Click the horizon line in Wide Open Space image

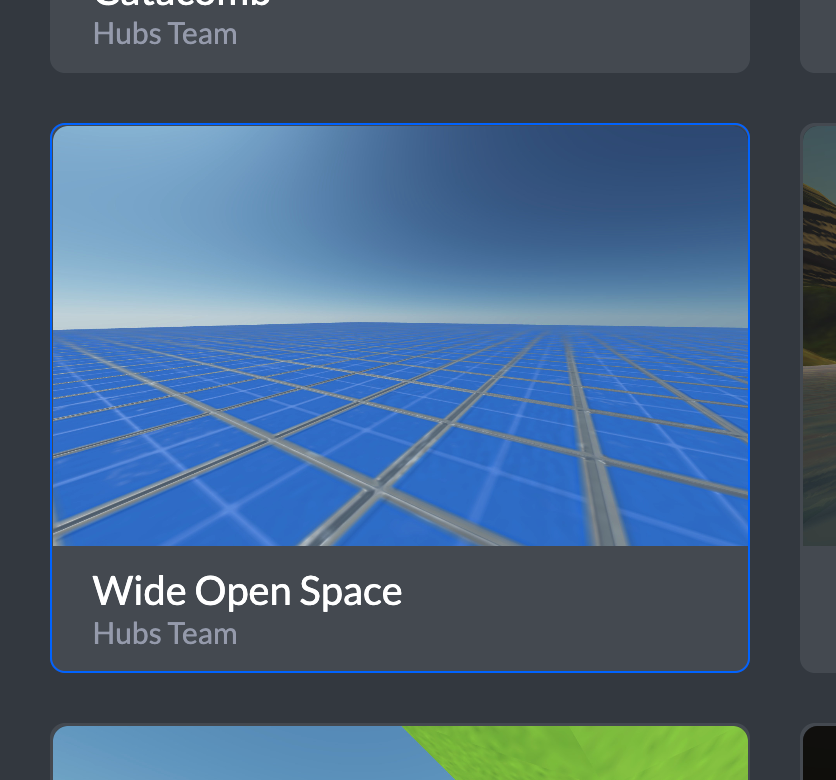tap(400, 325)
